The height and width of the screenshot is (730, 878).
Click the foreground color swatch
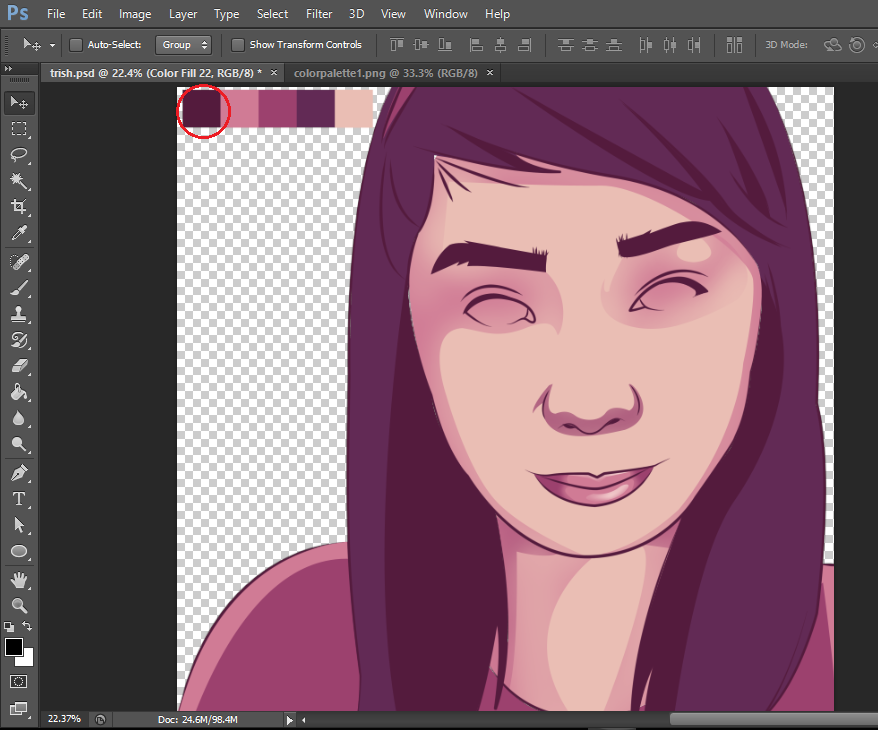pos(14,647)
